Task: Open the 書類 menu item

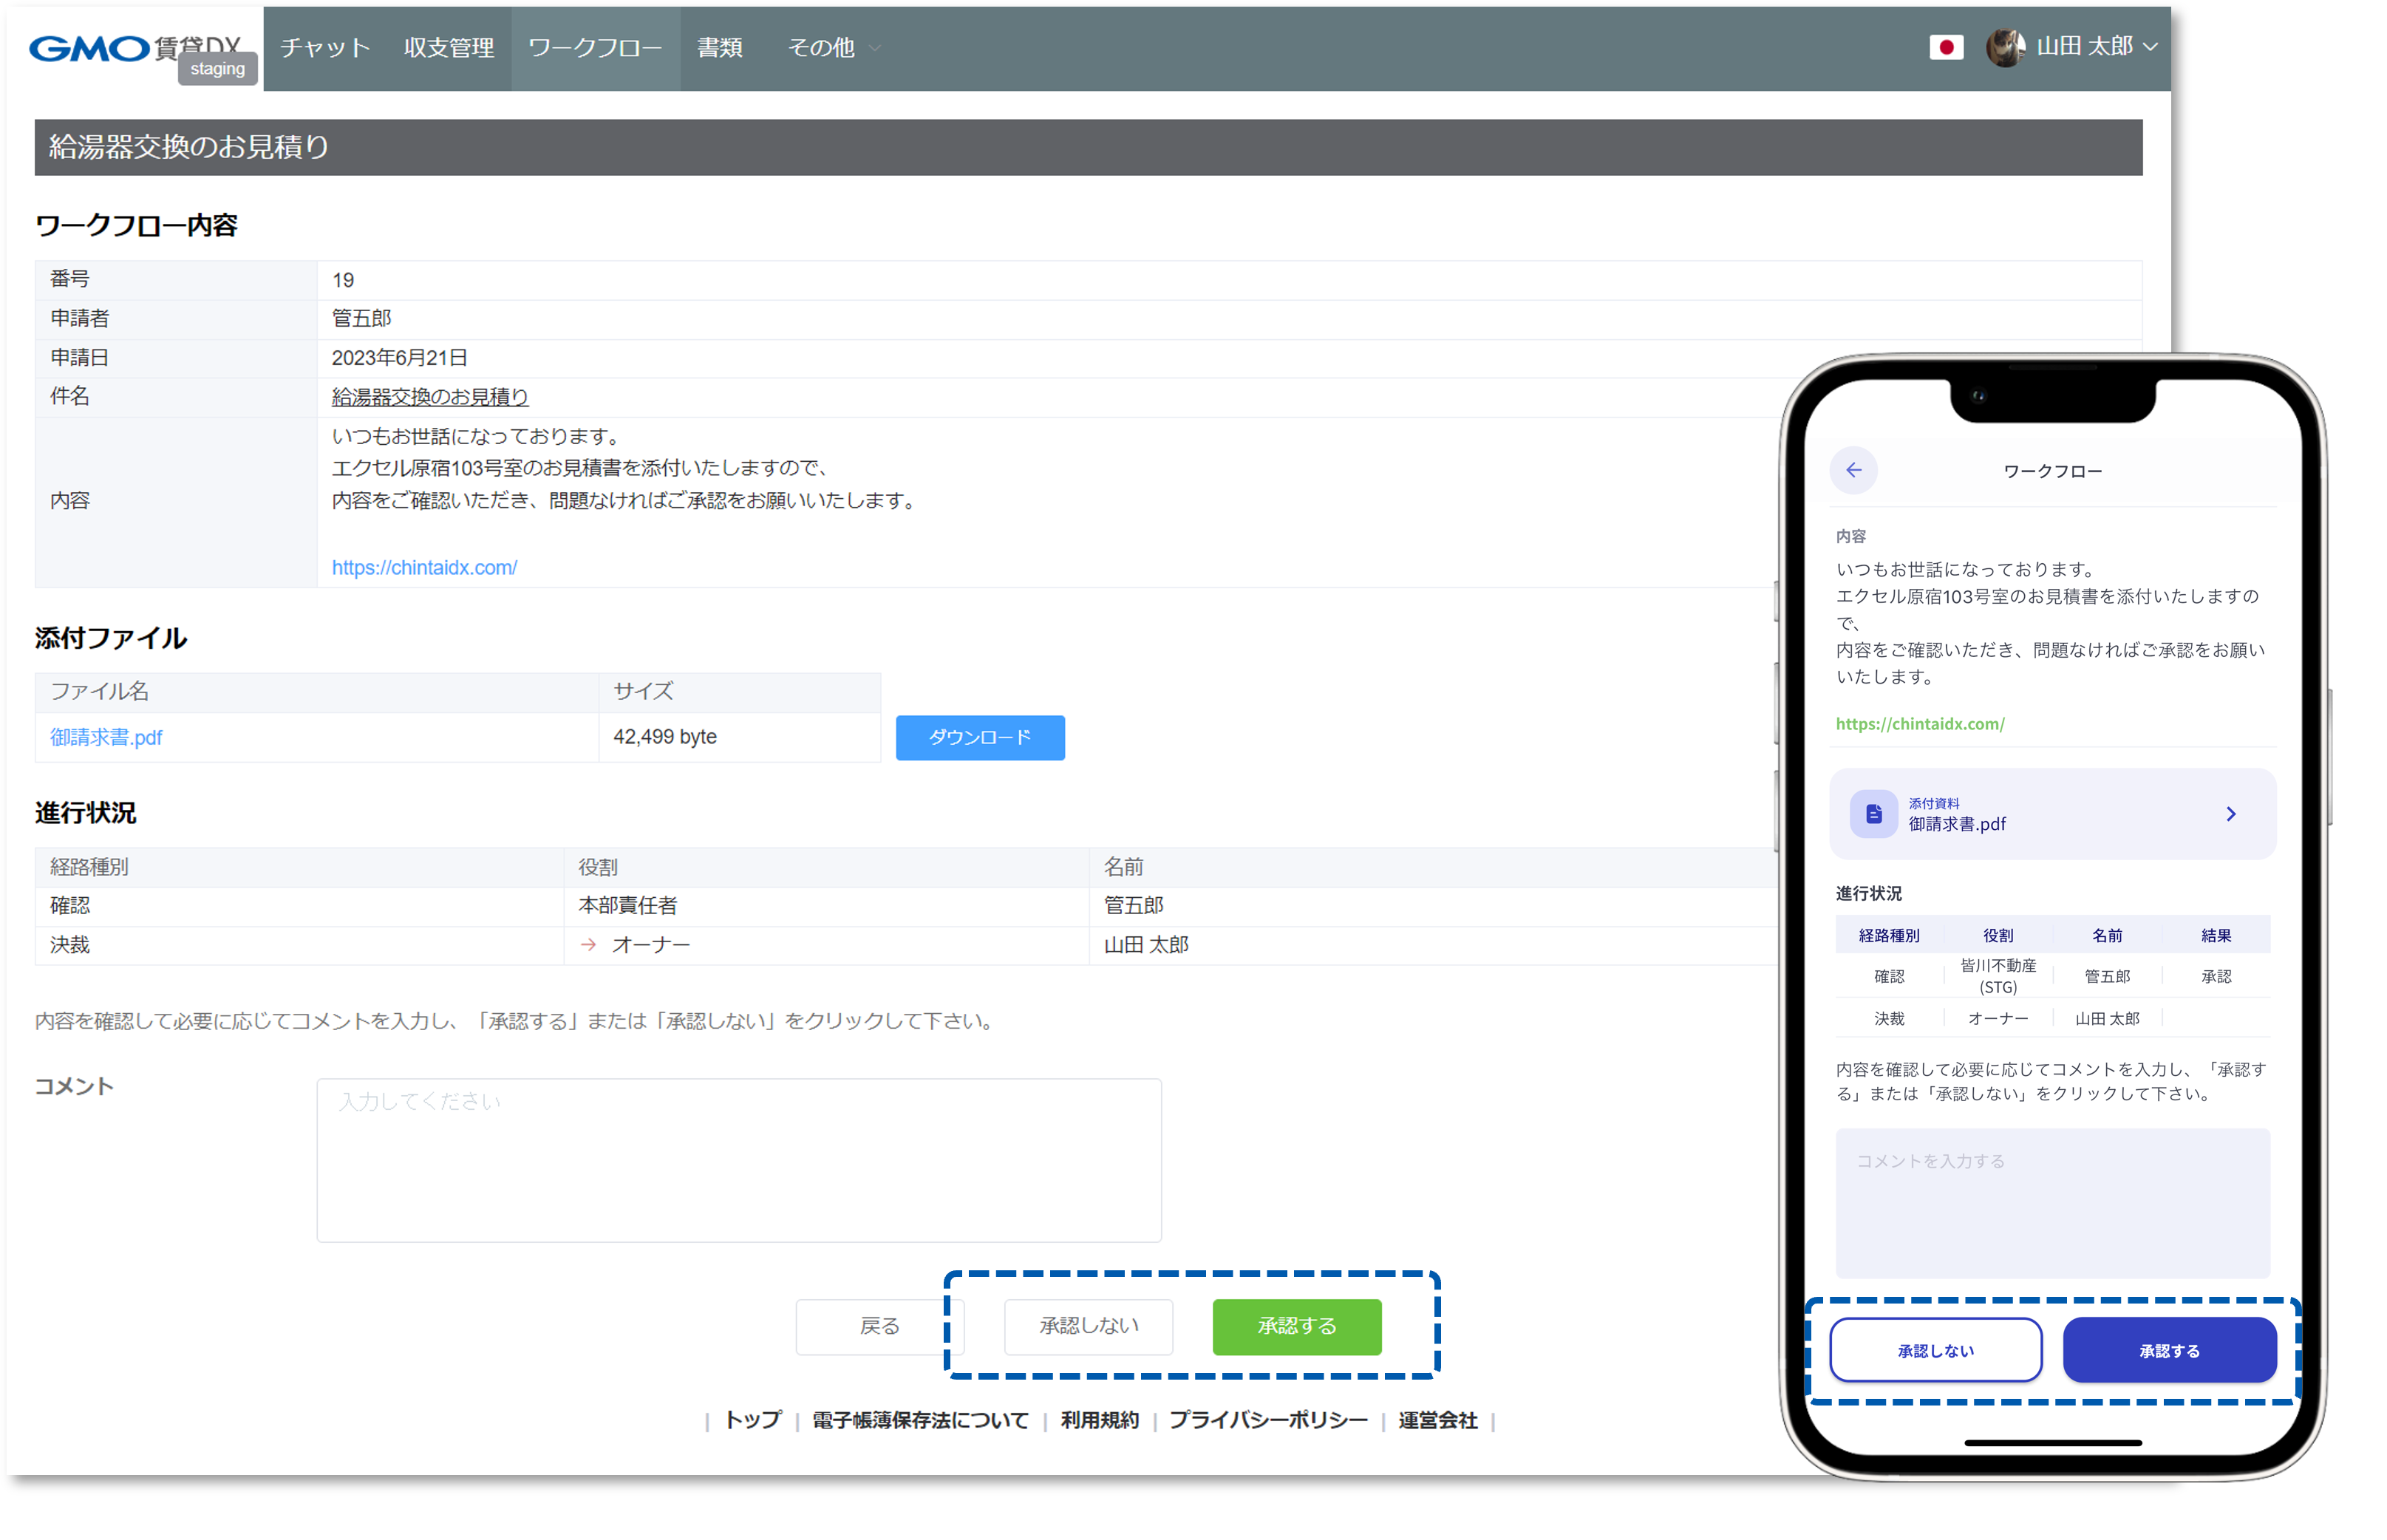Action: coord(719,47)
